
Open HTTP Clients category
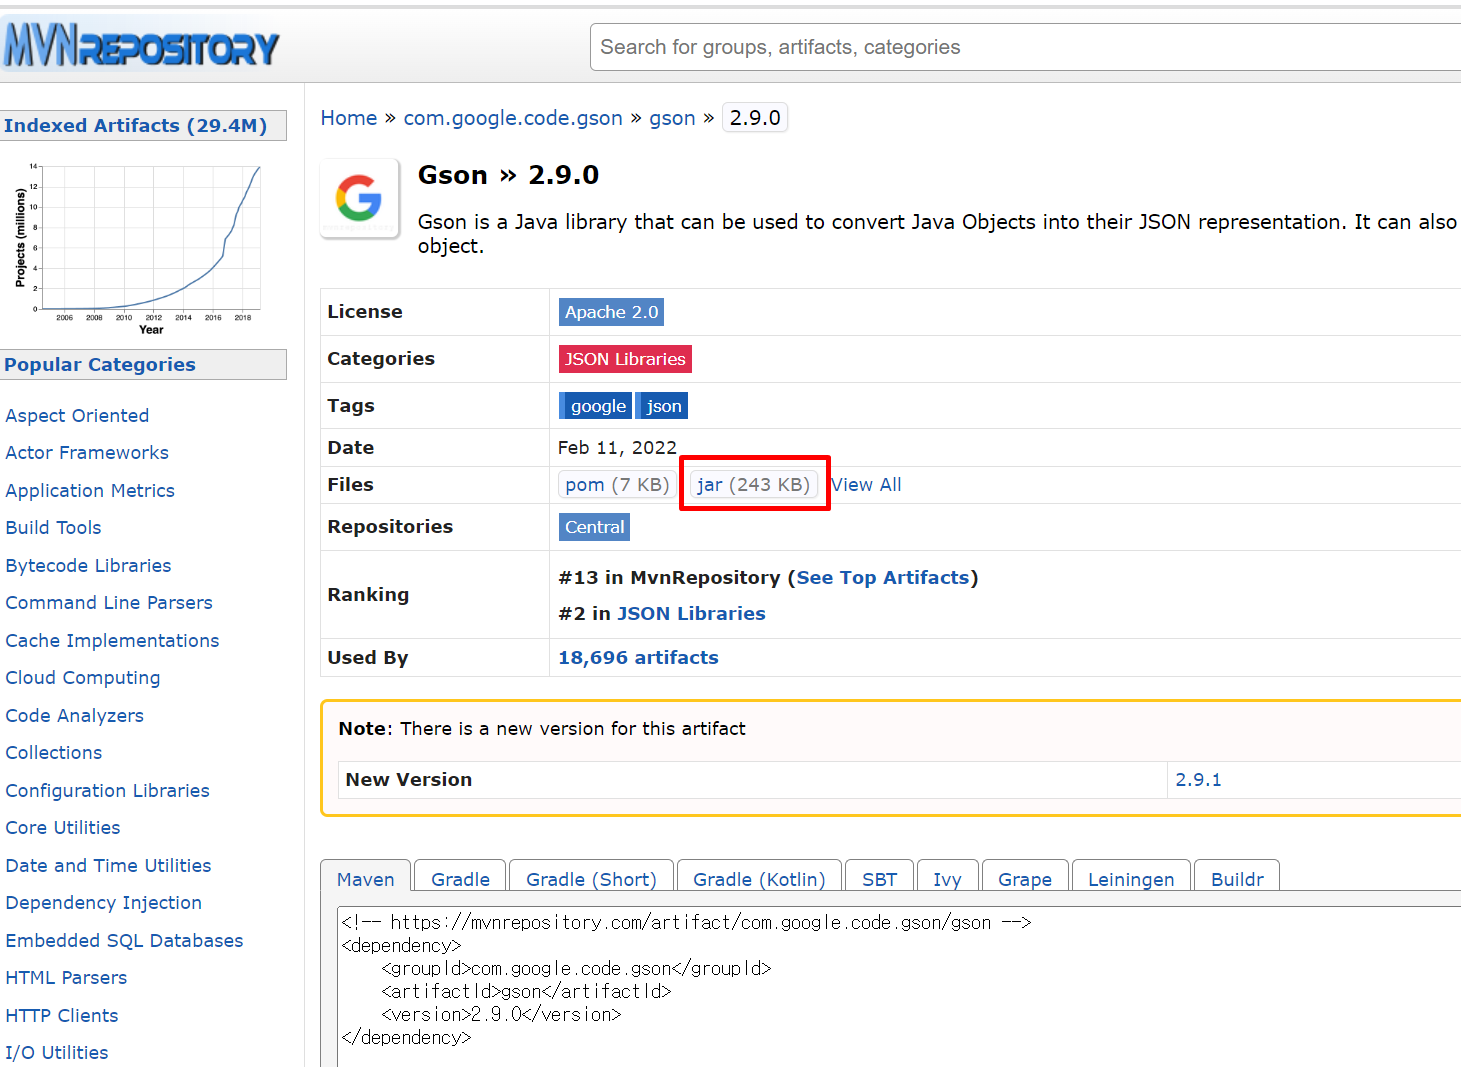pos(62,1016)
